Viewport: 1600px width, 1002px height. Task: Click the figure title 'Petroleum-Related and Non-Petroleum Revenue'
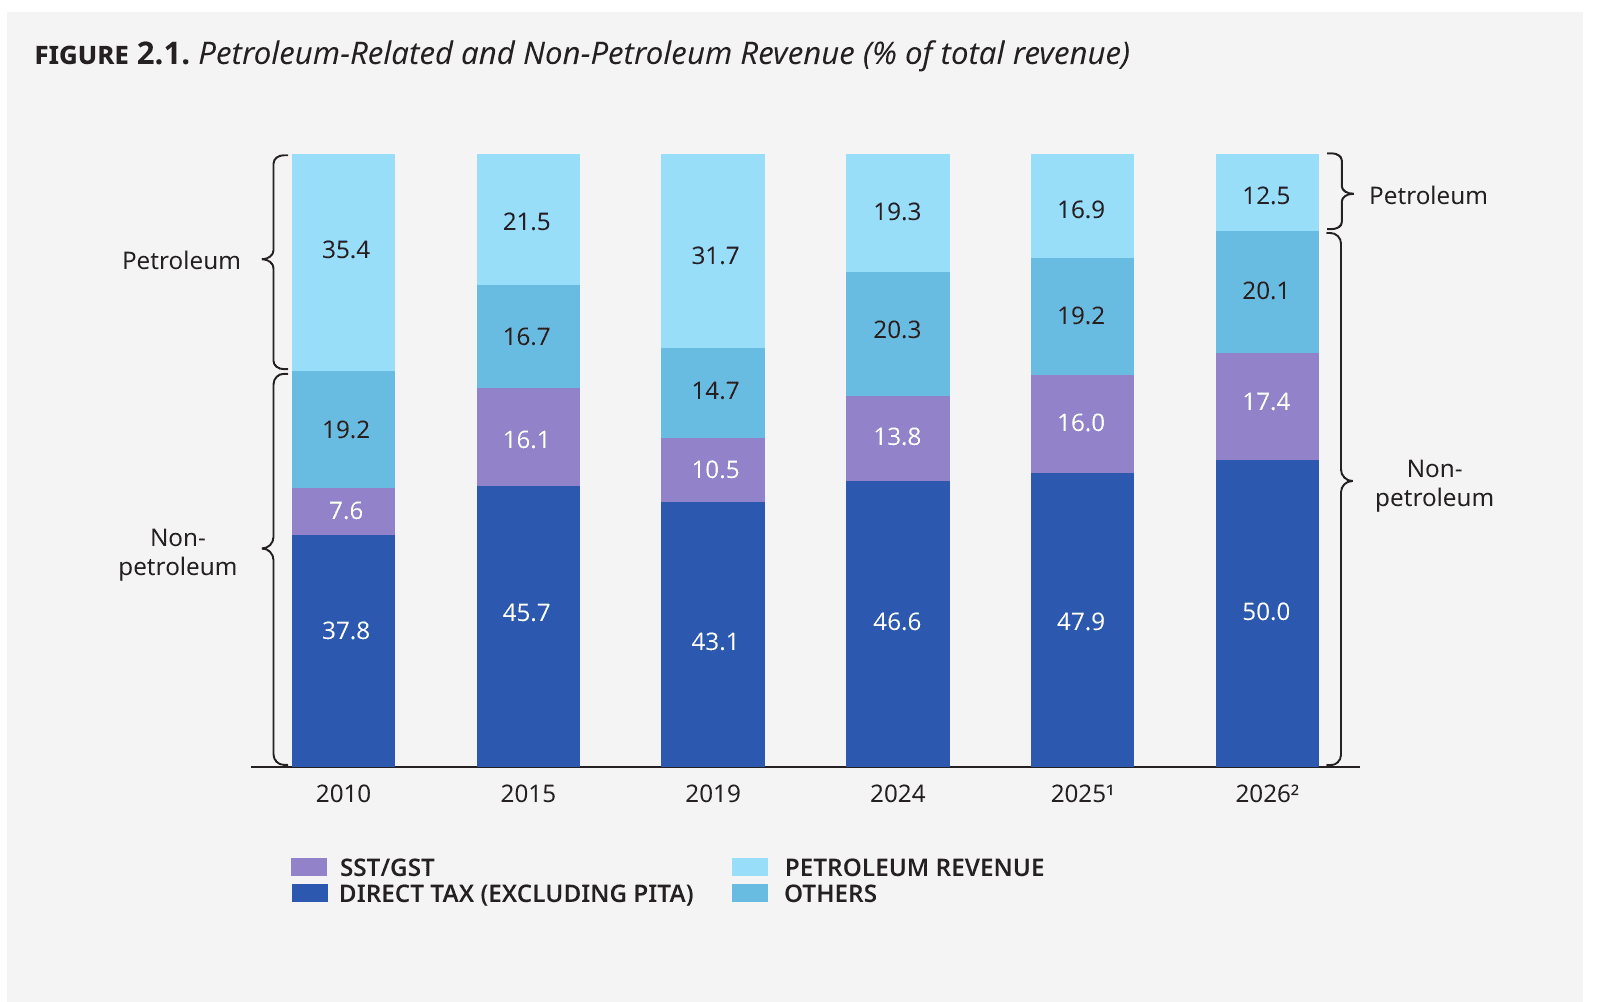coord(527,53)
